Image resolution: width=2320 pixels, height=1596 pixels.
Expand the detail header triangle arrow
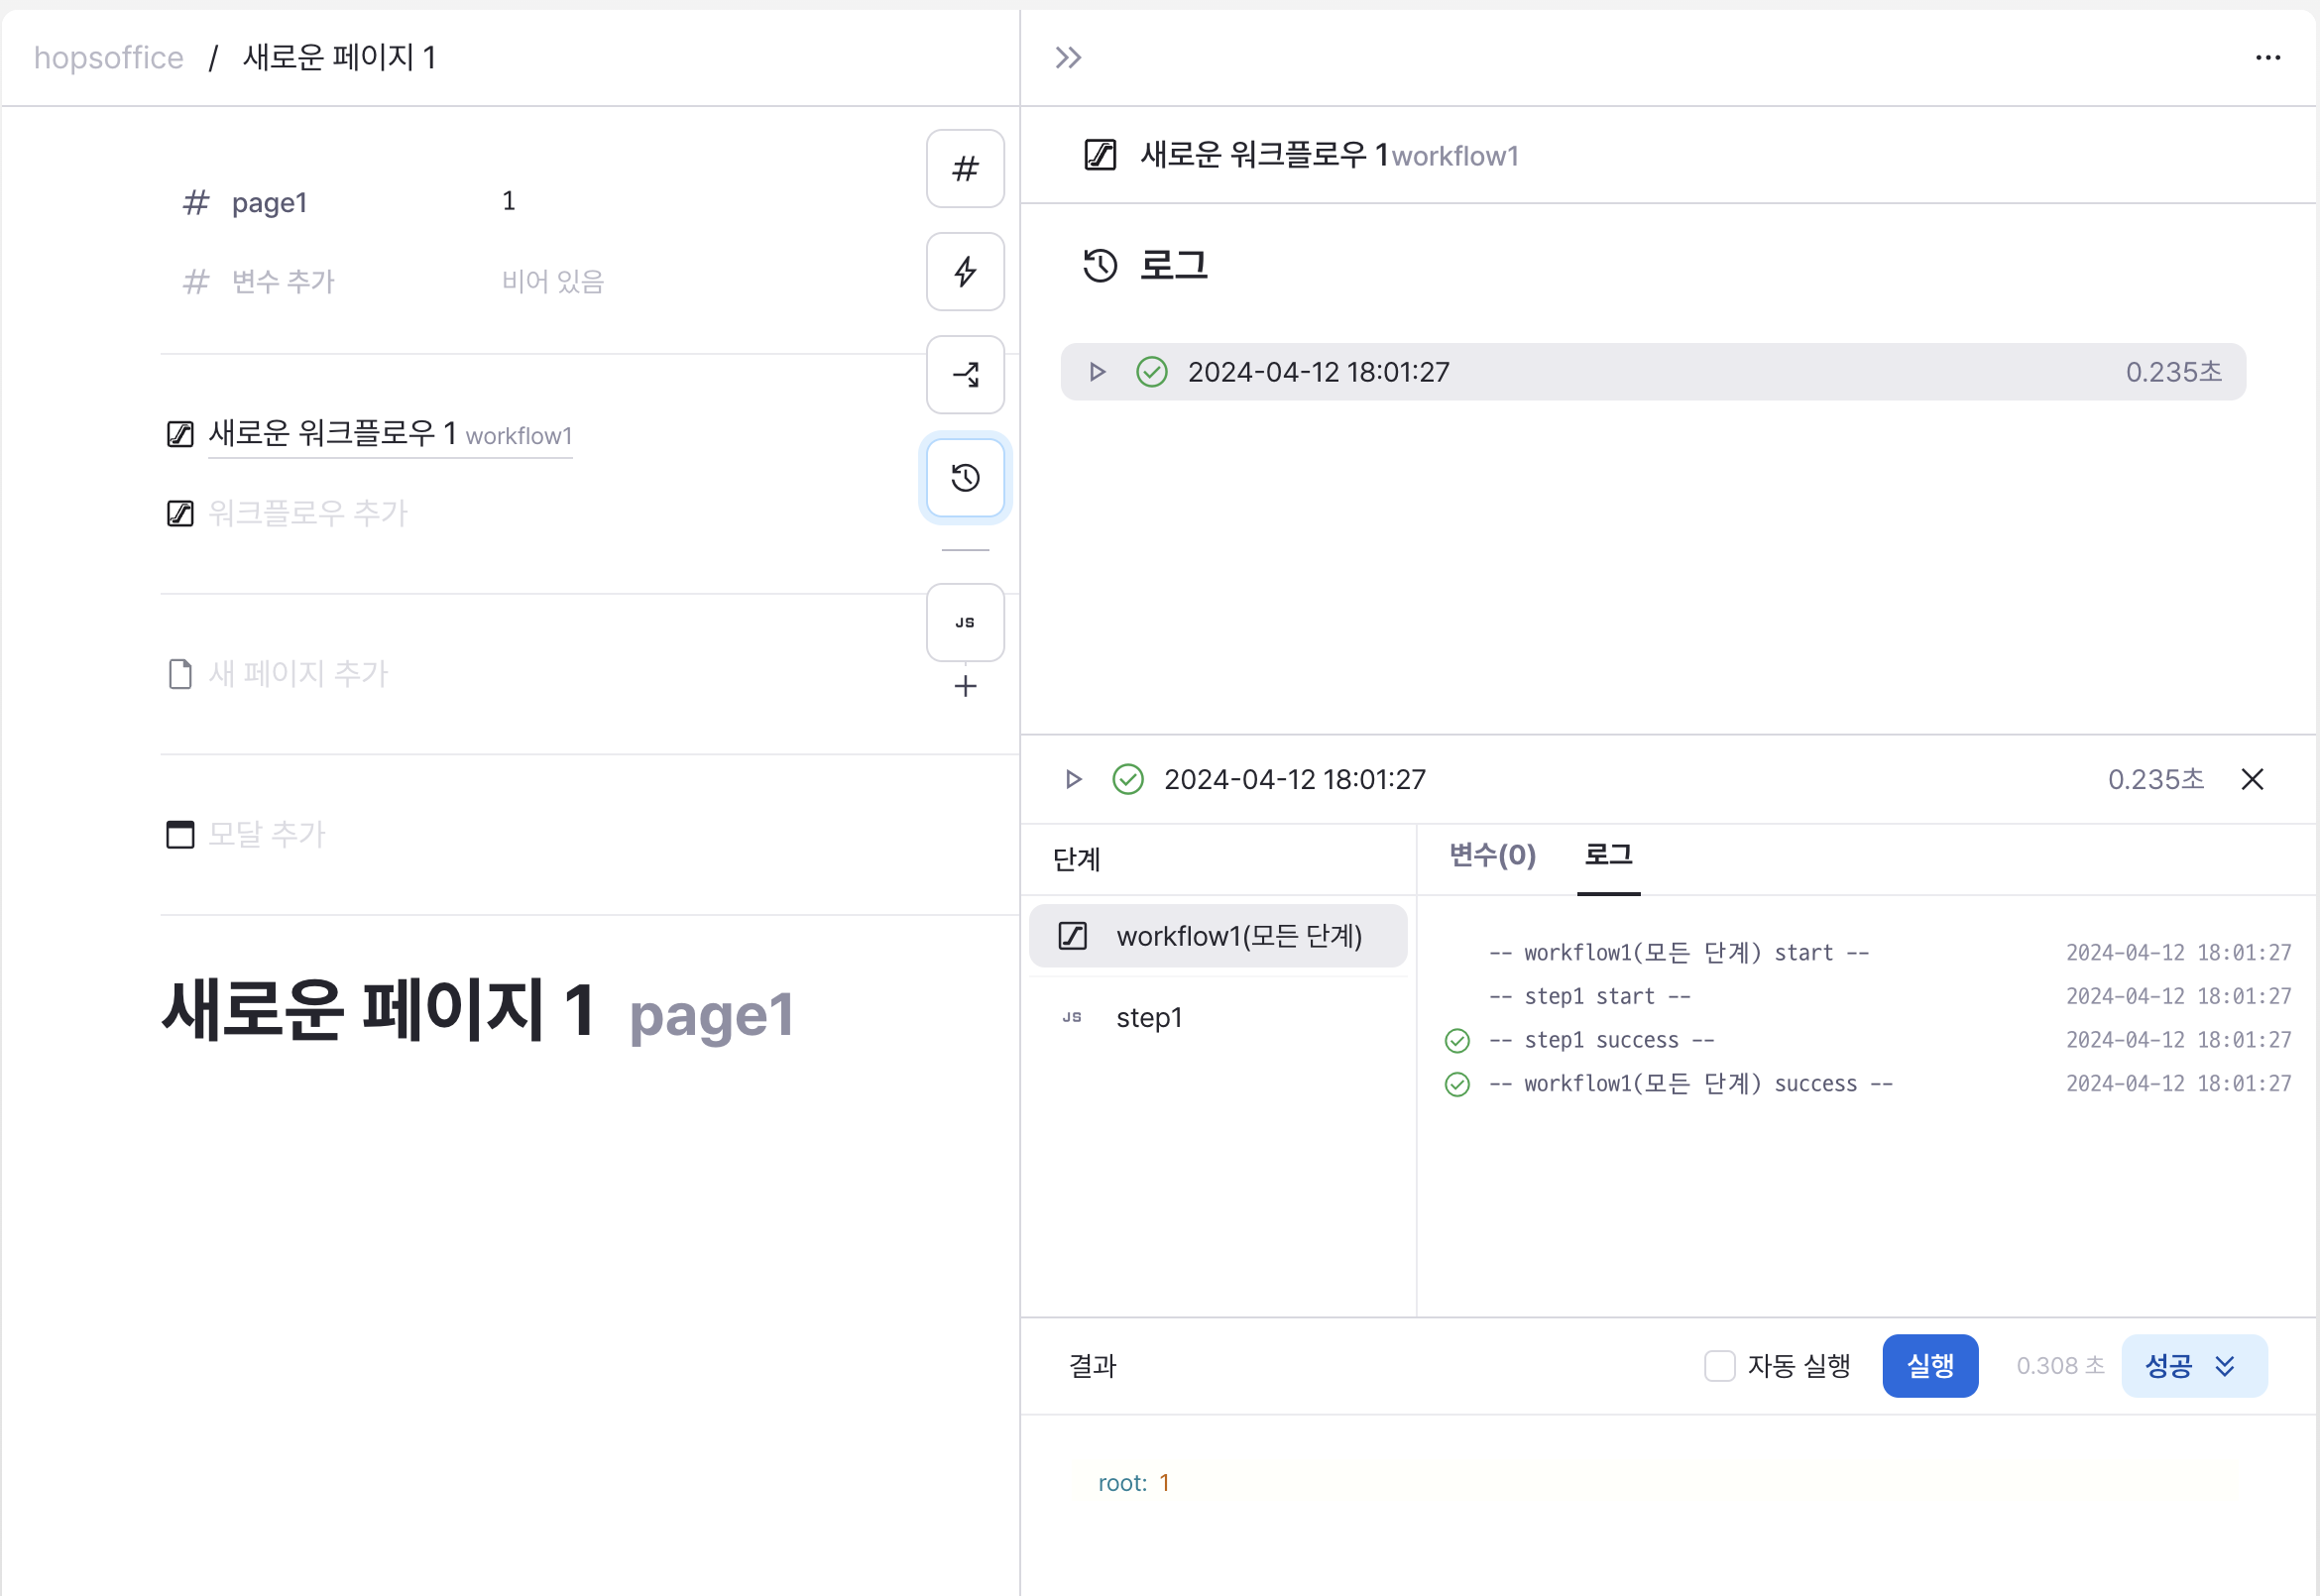pos(1073,779)
